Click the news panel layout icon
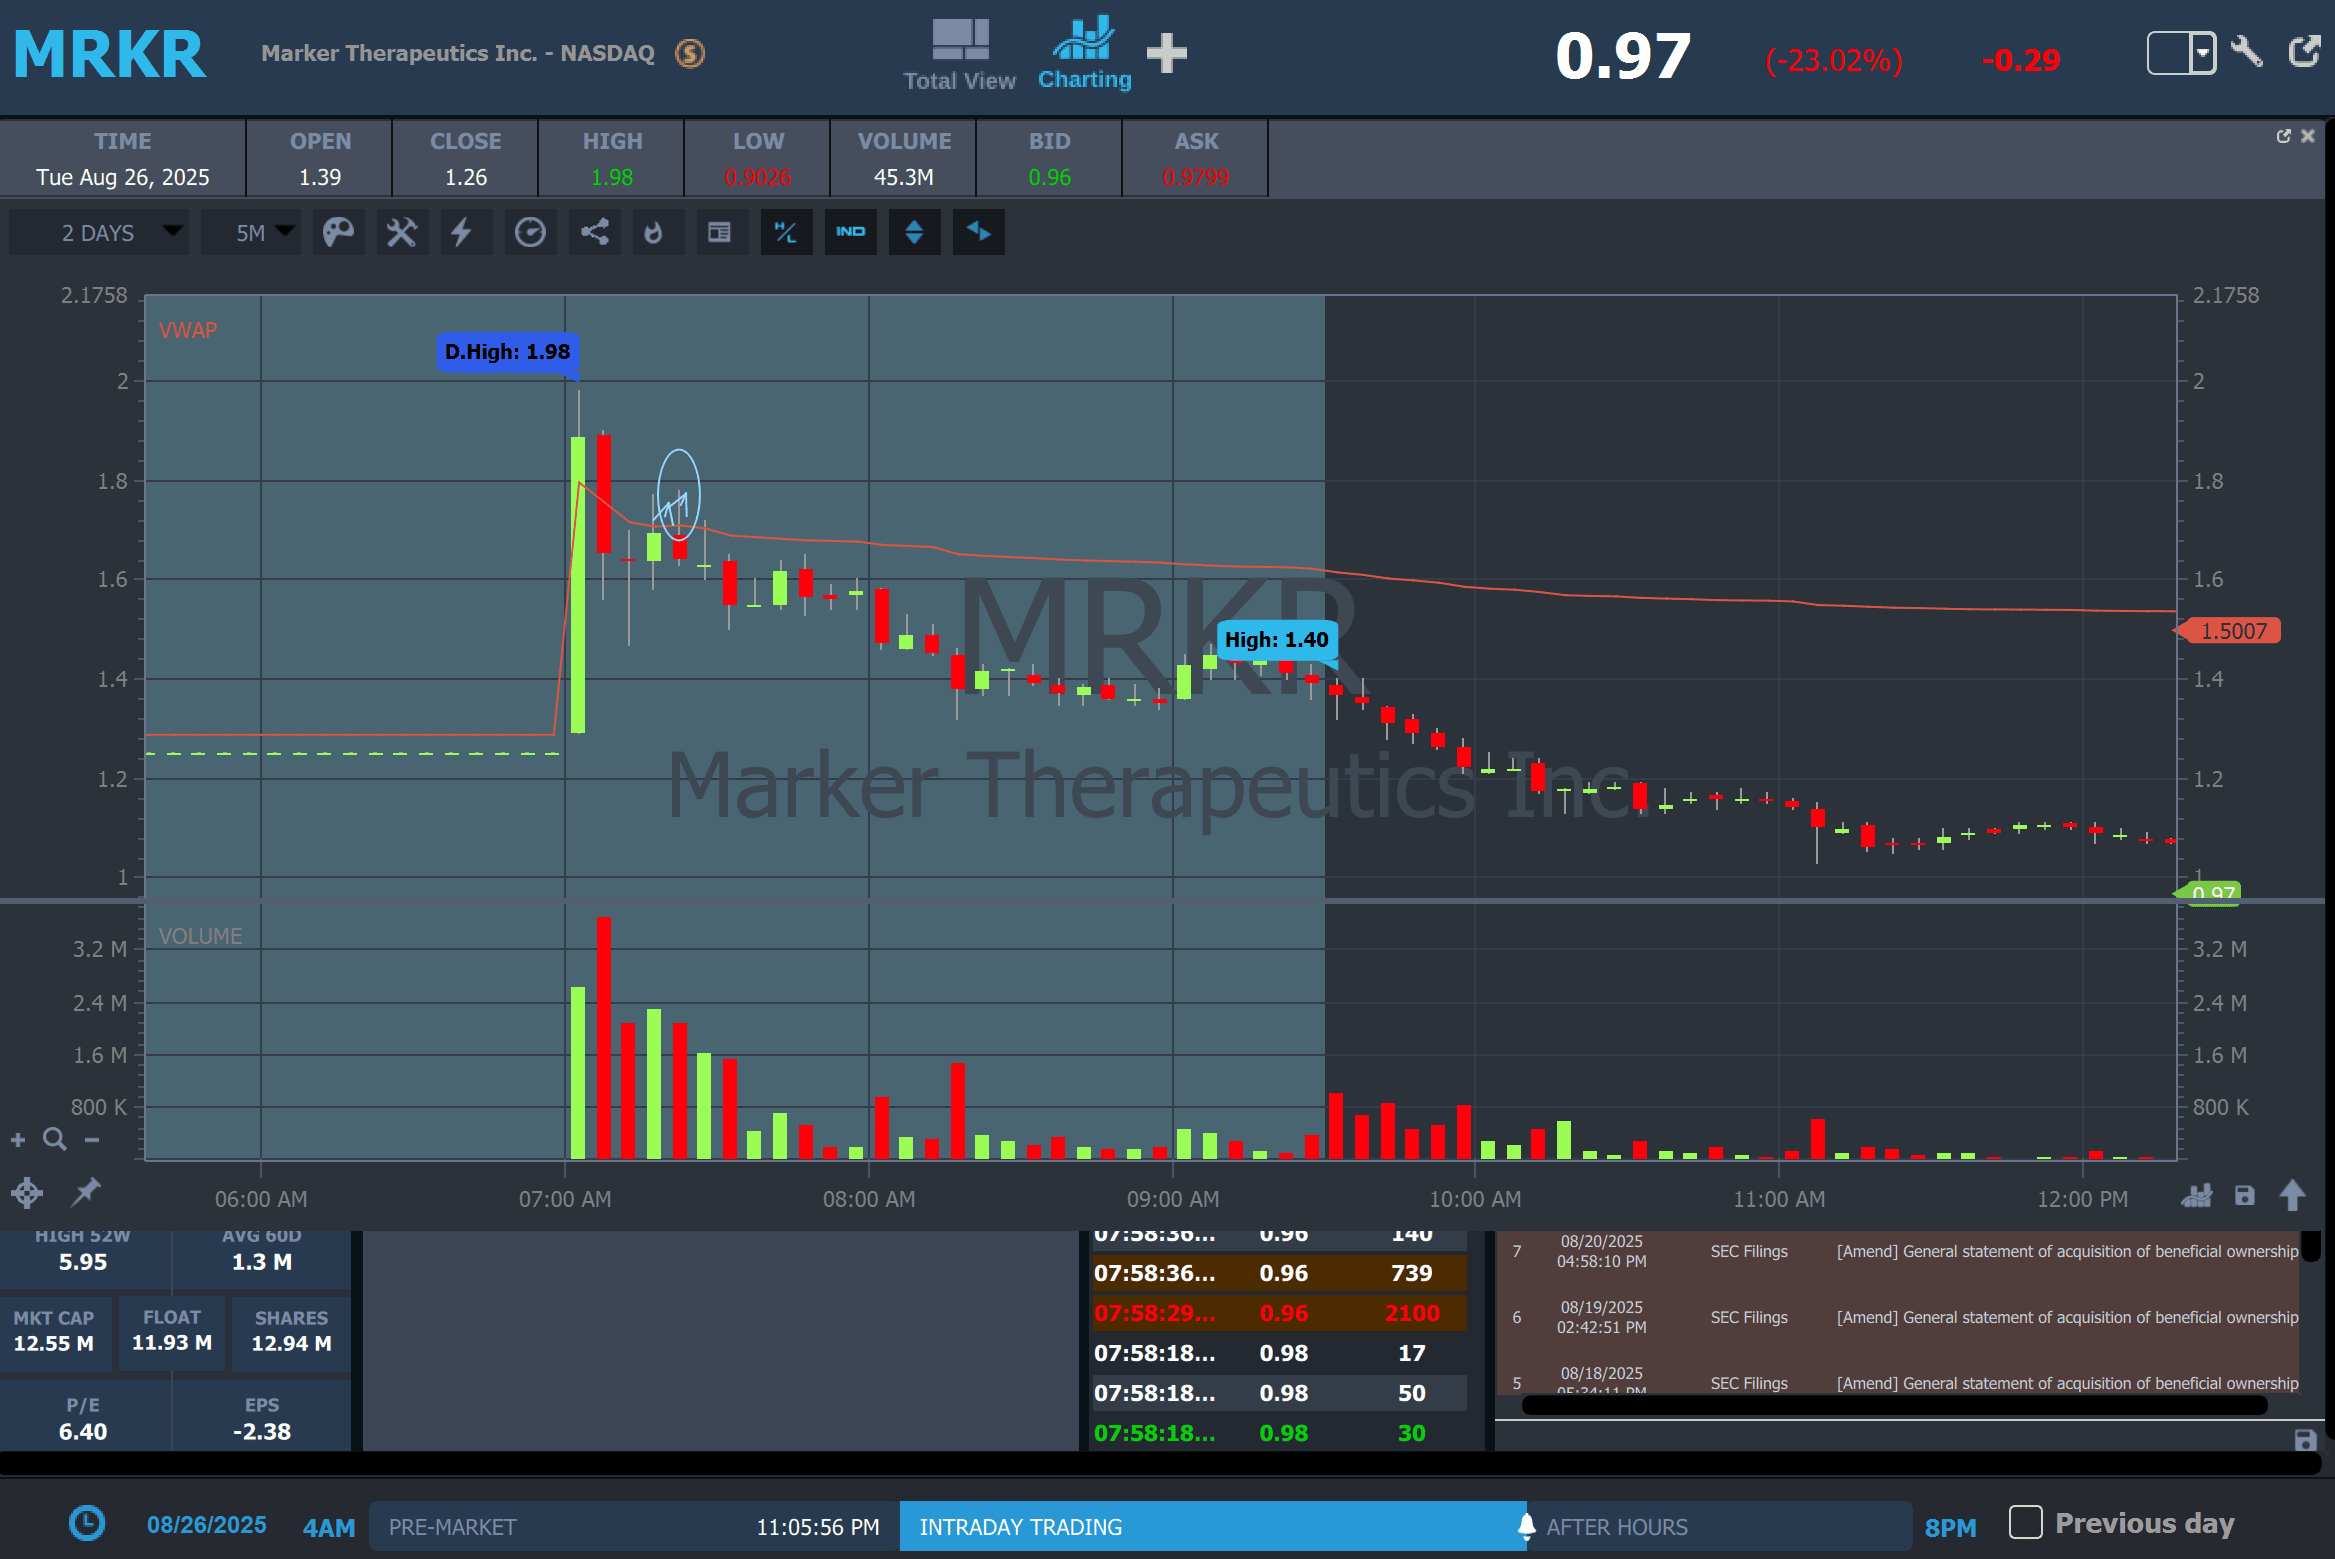The width and height of the screenshot is (2335, 1559). tap(719, 233)
